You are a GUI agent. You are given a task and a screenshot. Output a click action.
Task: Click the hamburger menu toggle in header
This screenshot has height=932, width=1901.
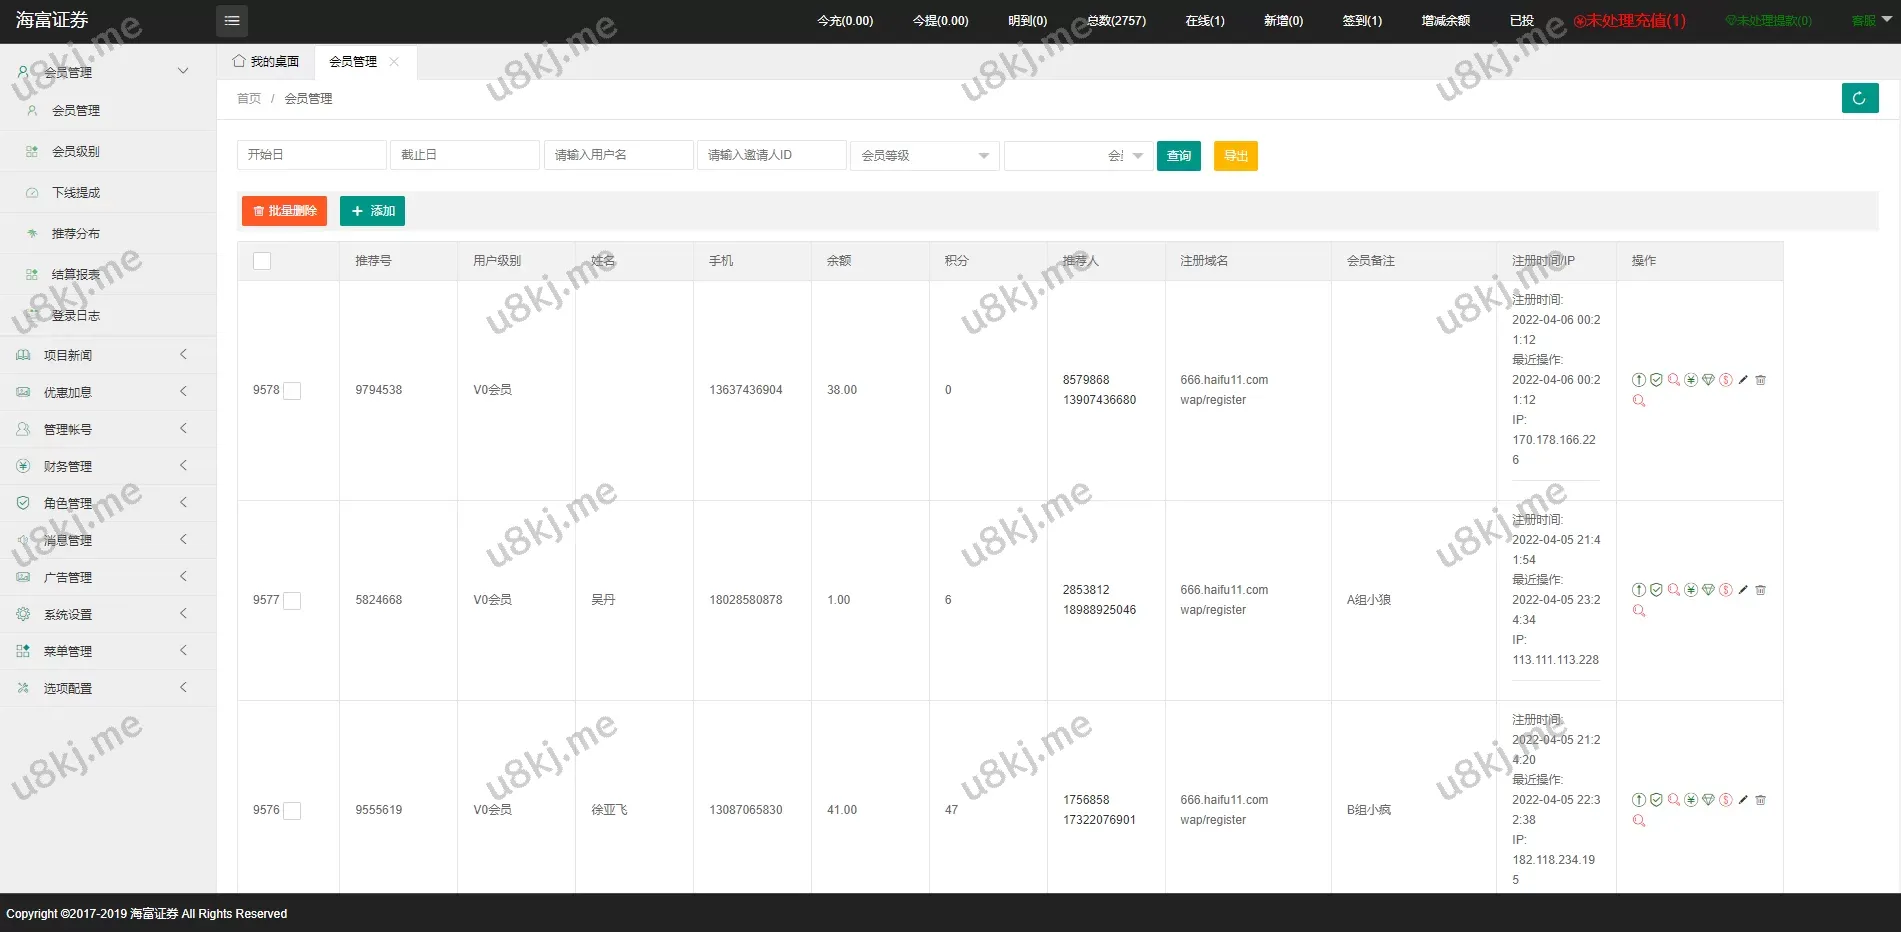tap(232, 21)
